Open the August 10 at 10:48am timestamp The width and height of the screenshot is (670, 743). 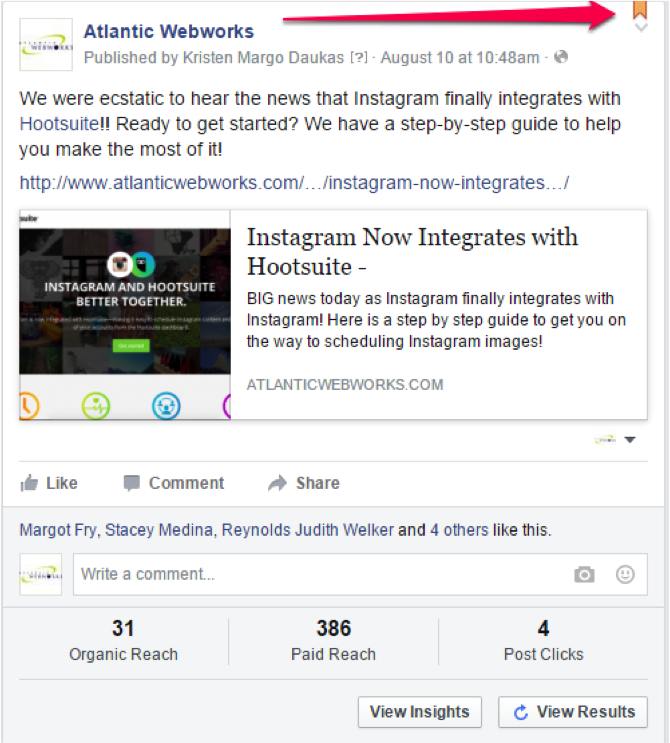click(x=460, y=57)
